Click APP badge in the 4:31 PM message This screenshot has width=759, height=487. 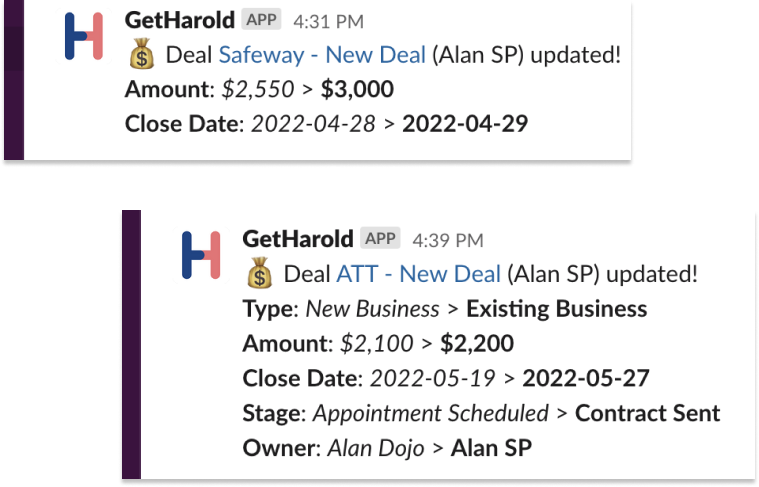[x=262, y=20]
